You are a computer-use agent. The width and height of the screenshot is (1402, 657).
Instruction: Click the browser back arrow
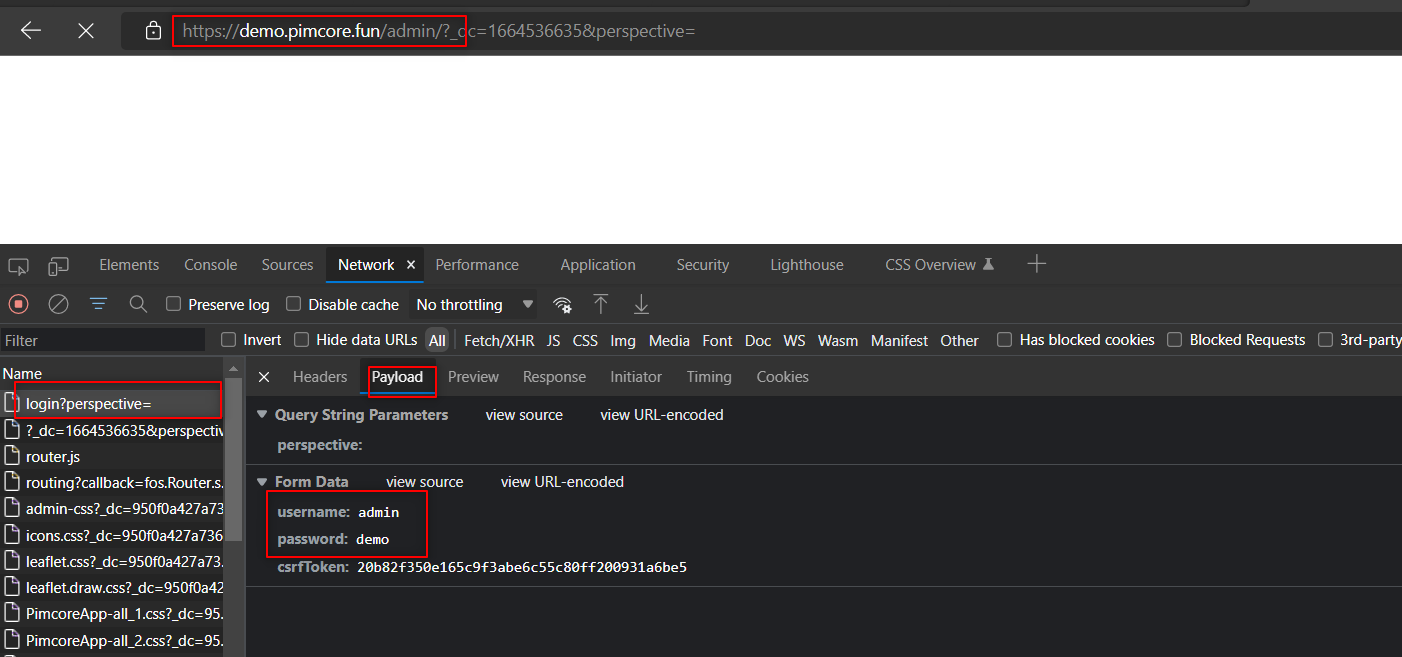[x=31, y=31]
